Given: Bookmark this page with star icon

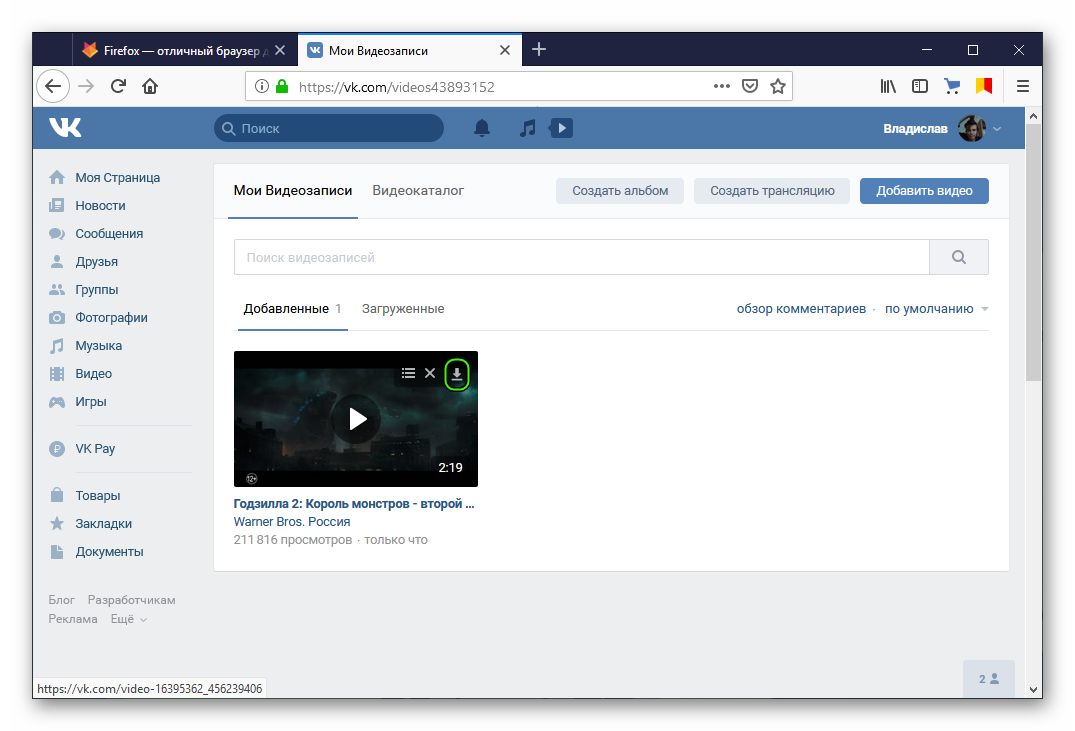Looking at the screenshot, I should [777, 86].
